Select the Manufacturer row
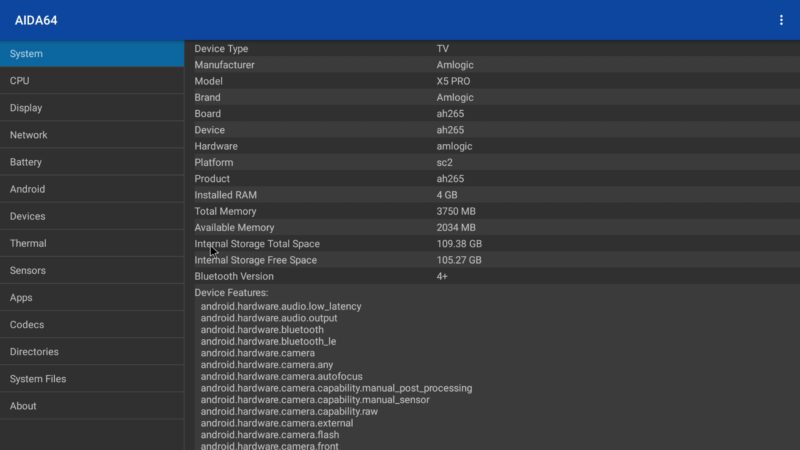800x450 pixels. [x=492, y=65]
